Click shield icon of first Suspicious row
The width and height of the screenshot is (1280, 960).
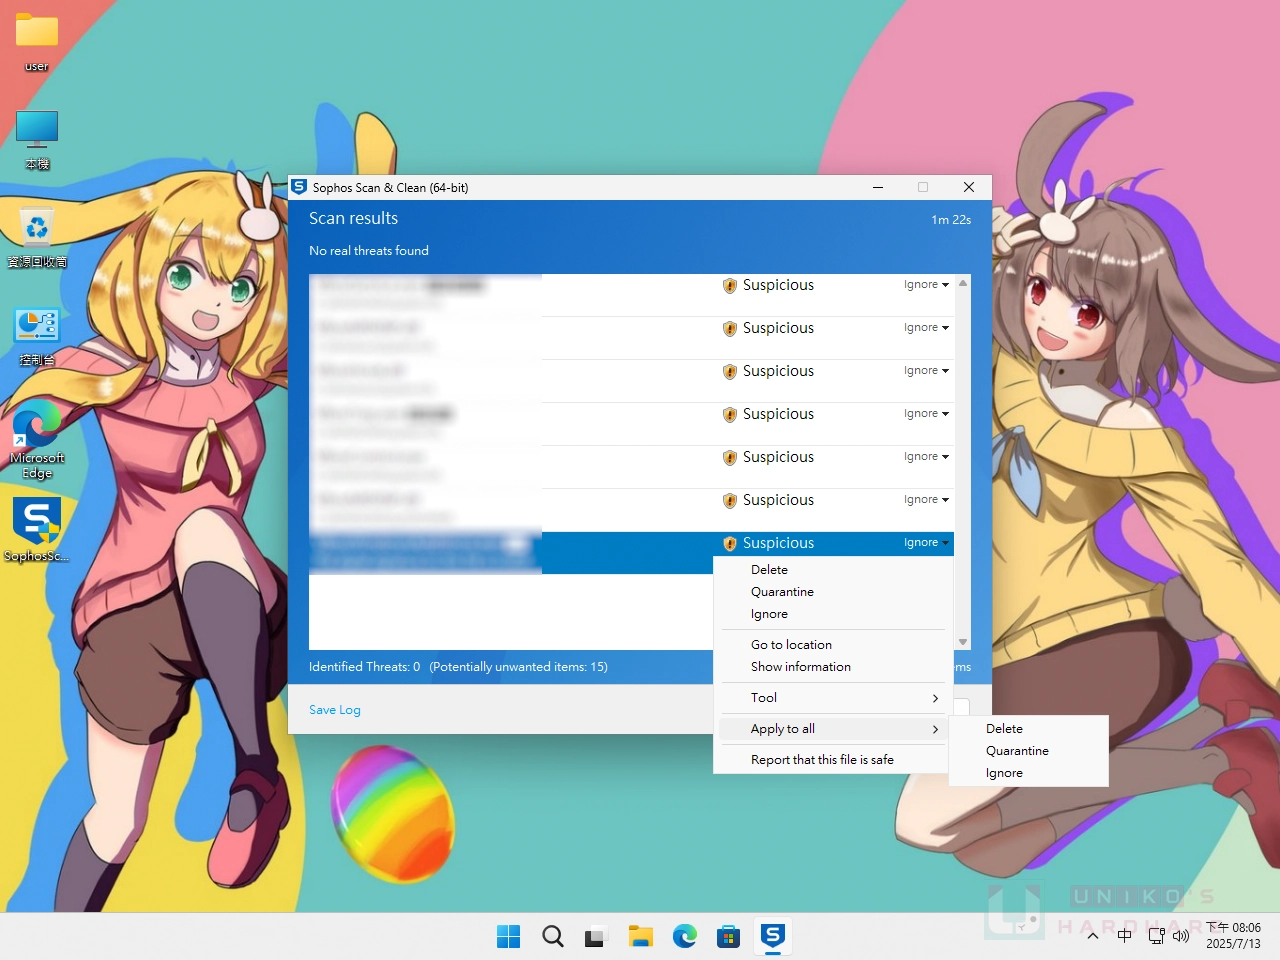(730, 286)
